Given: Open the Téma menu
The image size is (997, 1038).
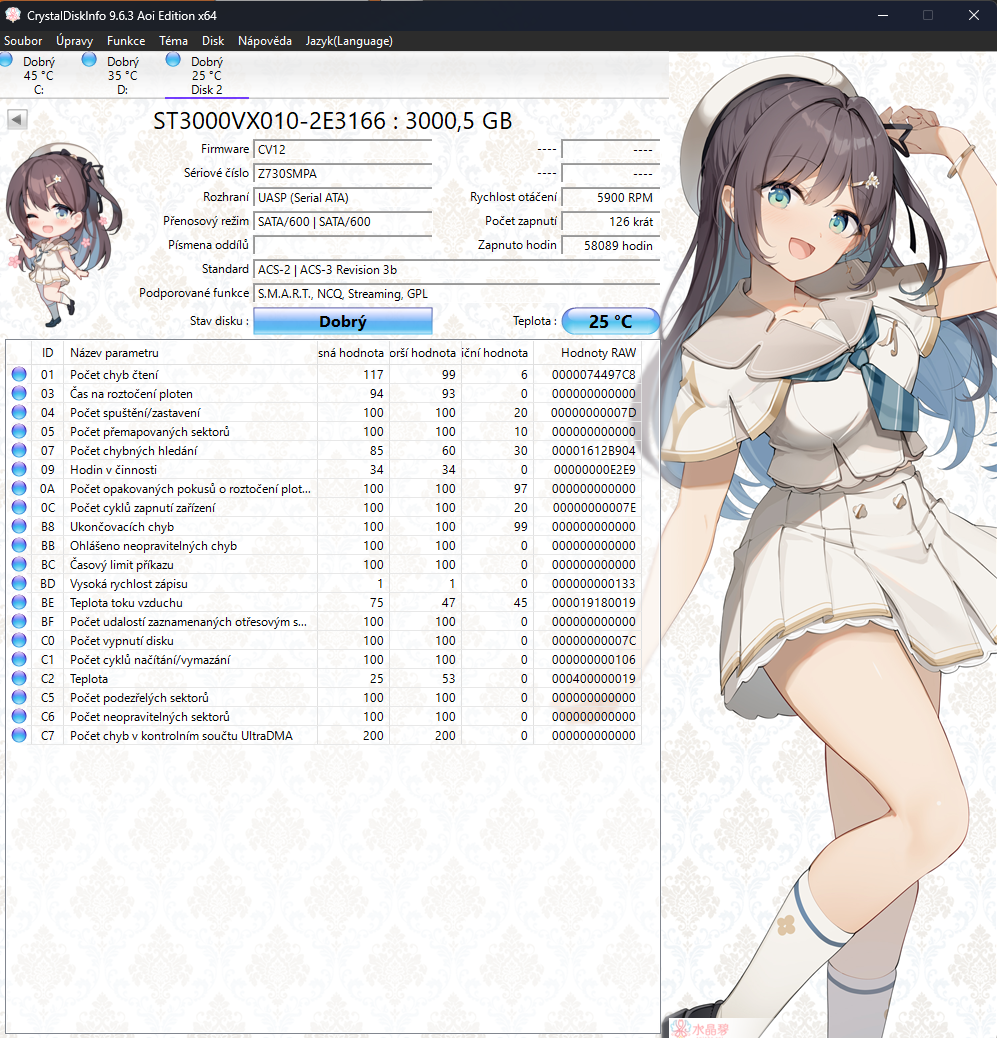Looking at the screenshot, I should coord(173,41).
